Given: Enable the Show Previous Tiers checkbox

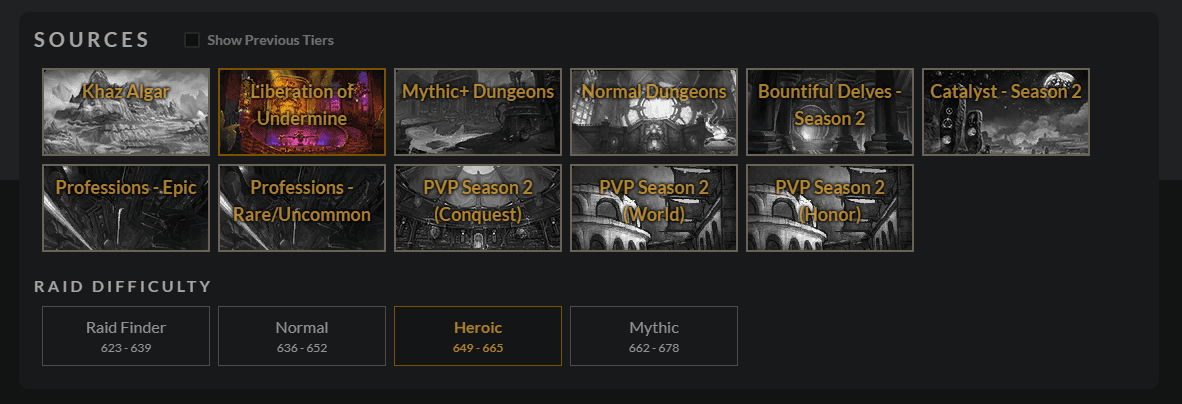Looking at the screenshot, I should pyautogui.click(x=191, y=40).
